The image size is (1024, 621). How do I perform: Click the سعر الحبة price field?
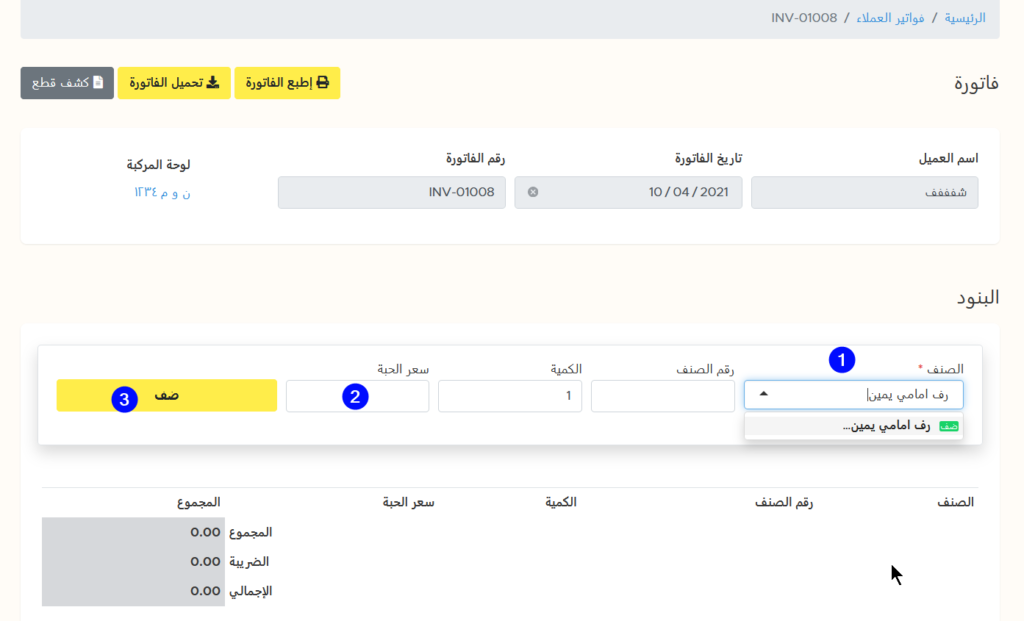coord(357,395)
